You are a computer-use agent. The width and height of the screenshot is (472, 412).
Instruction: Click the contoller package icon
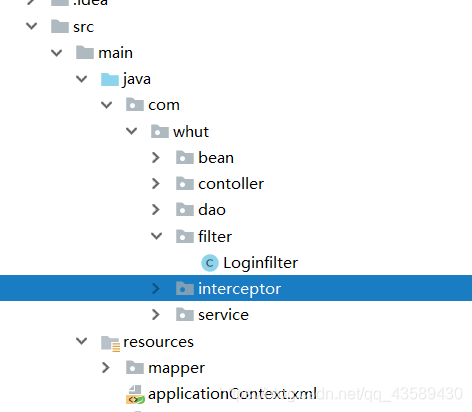coord(185,183)
